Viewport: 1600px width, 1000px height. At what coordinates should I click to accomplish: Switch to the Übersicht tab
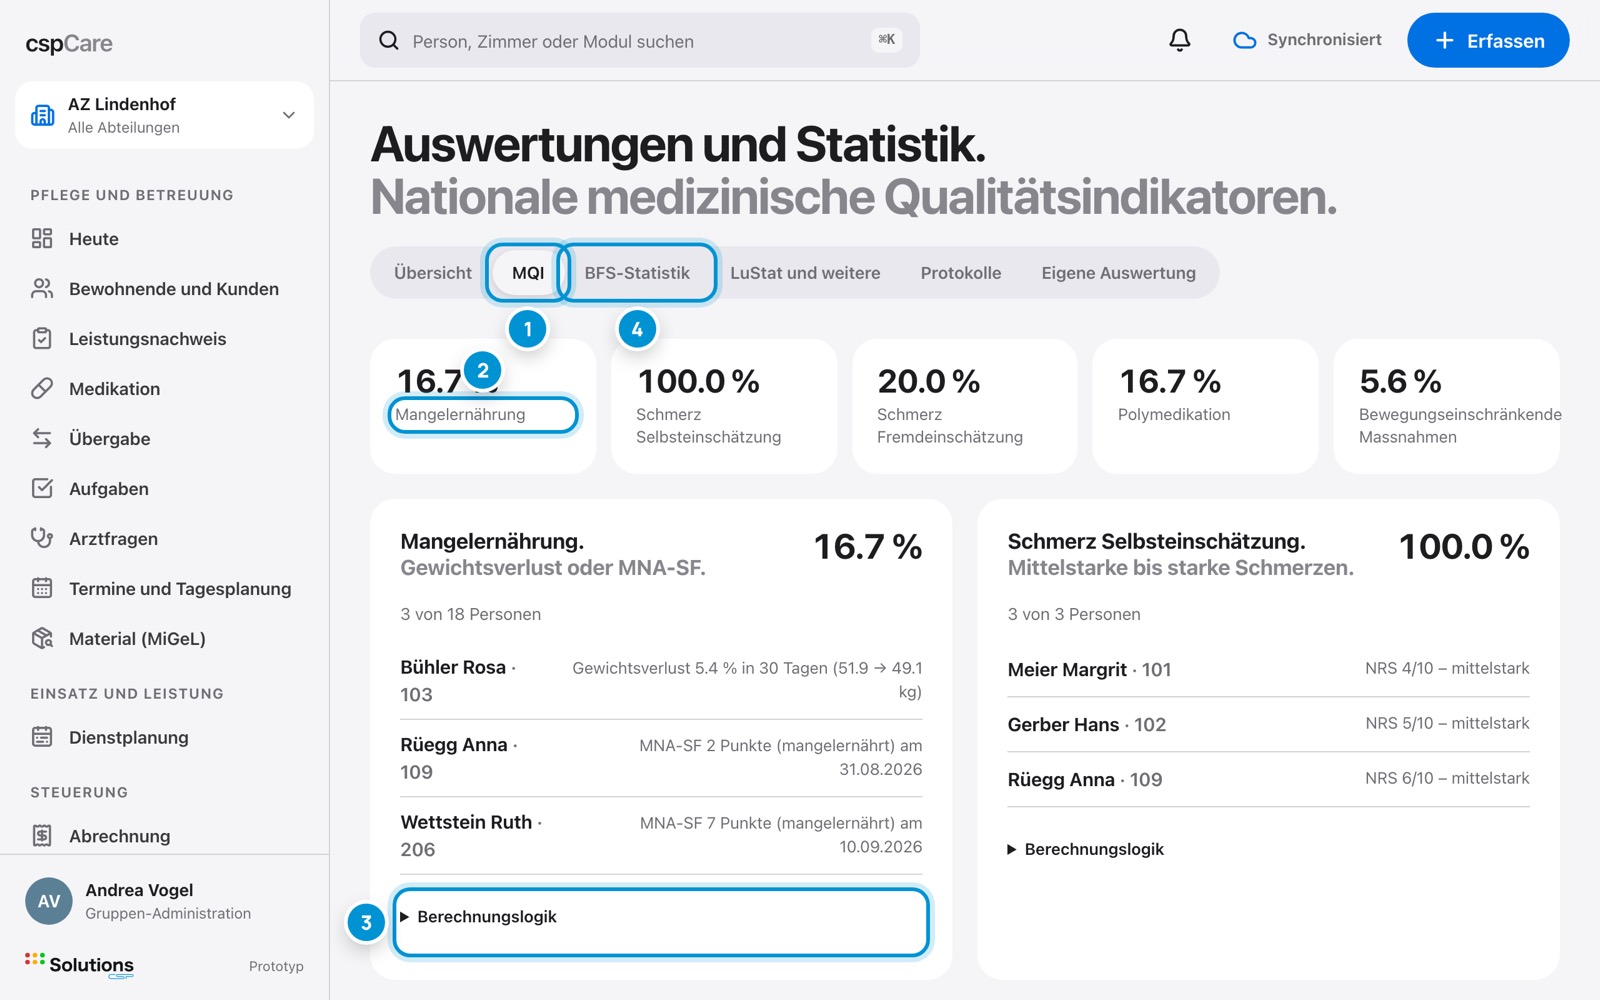pyautogui.click(x=433, y=273)
